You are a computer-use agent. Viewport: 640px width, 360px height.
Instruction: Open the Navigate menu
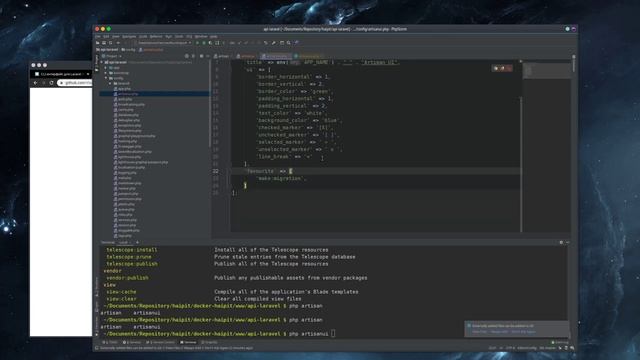tap(129, 36)
